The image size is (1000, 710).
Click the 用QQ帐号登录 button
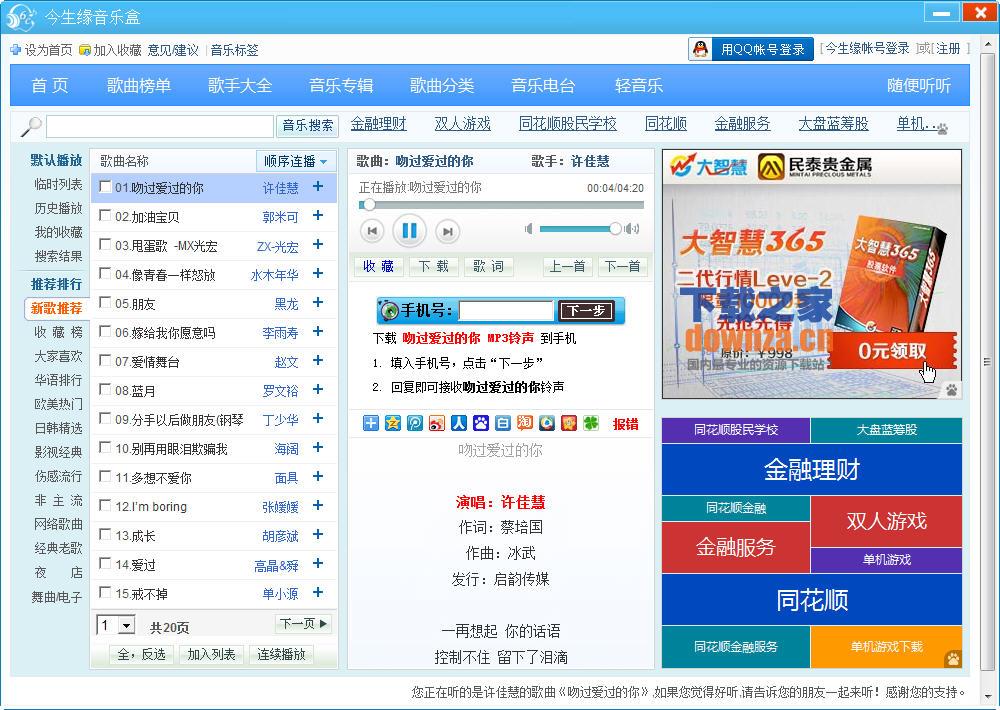point(751,49)
